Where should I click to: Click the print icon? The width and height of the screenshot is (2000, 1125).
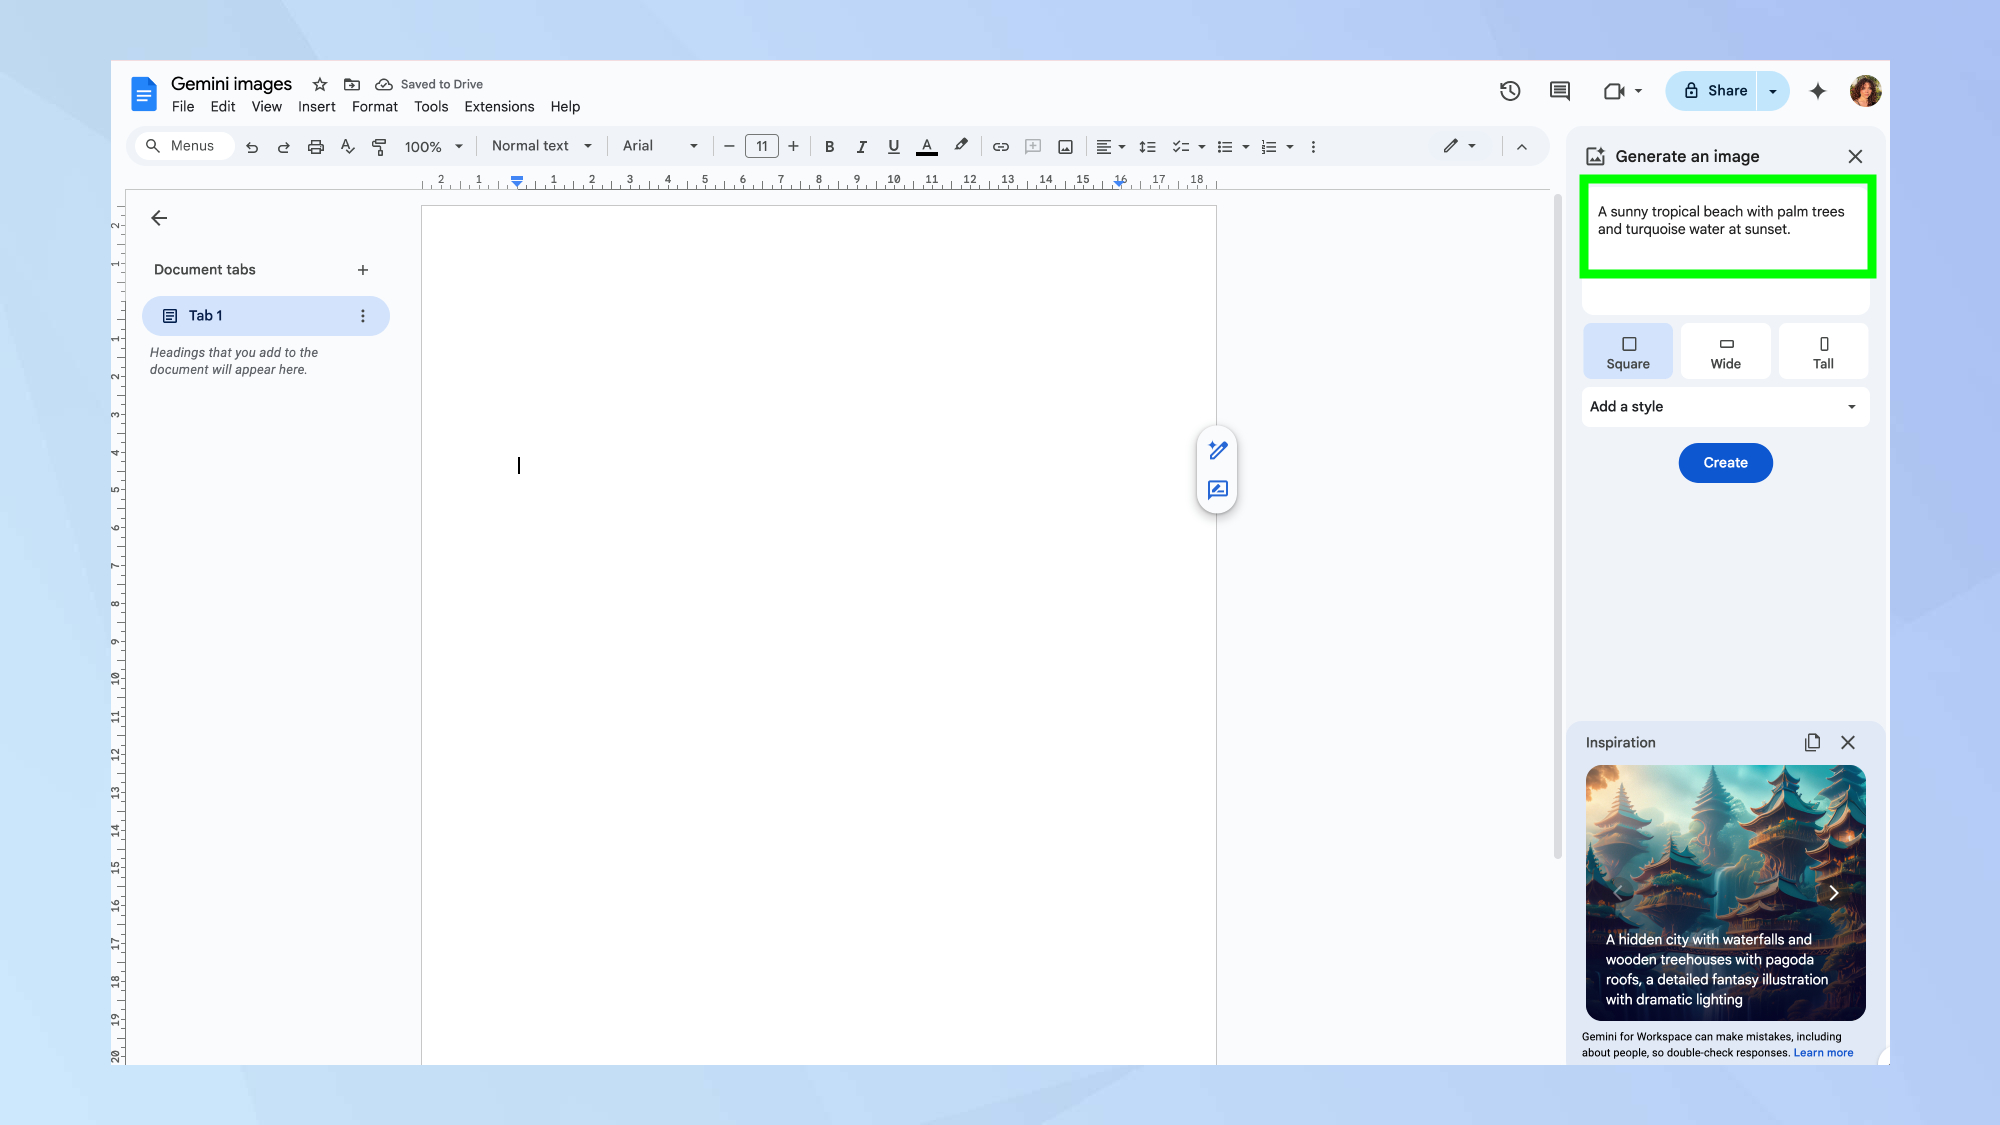[316, 147]
